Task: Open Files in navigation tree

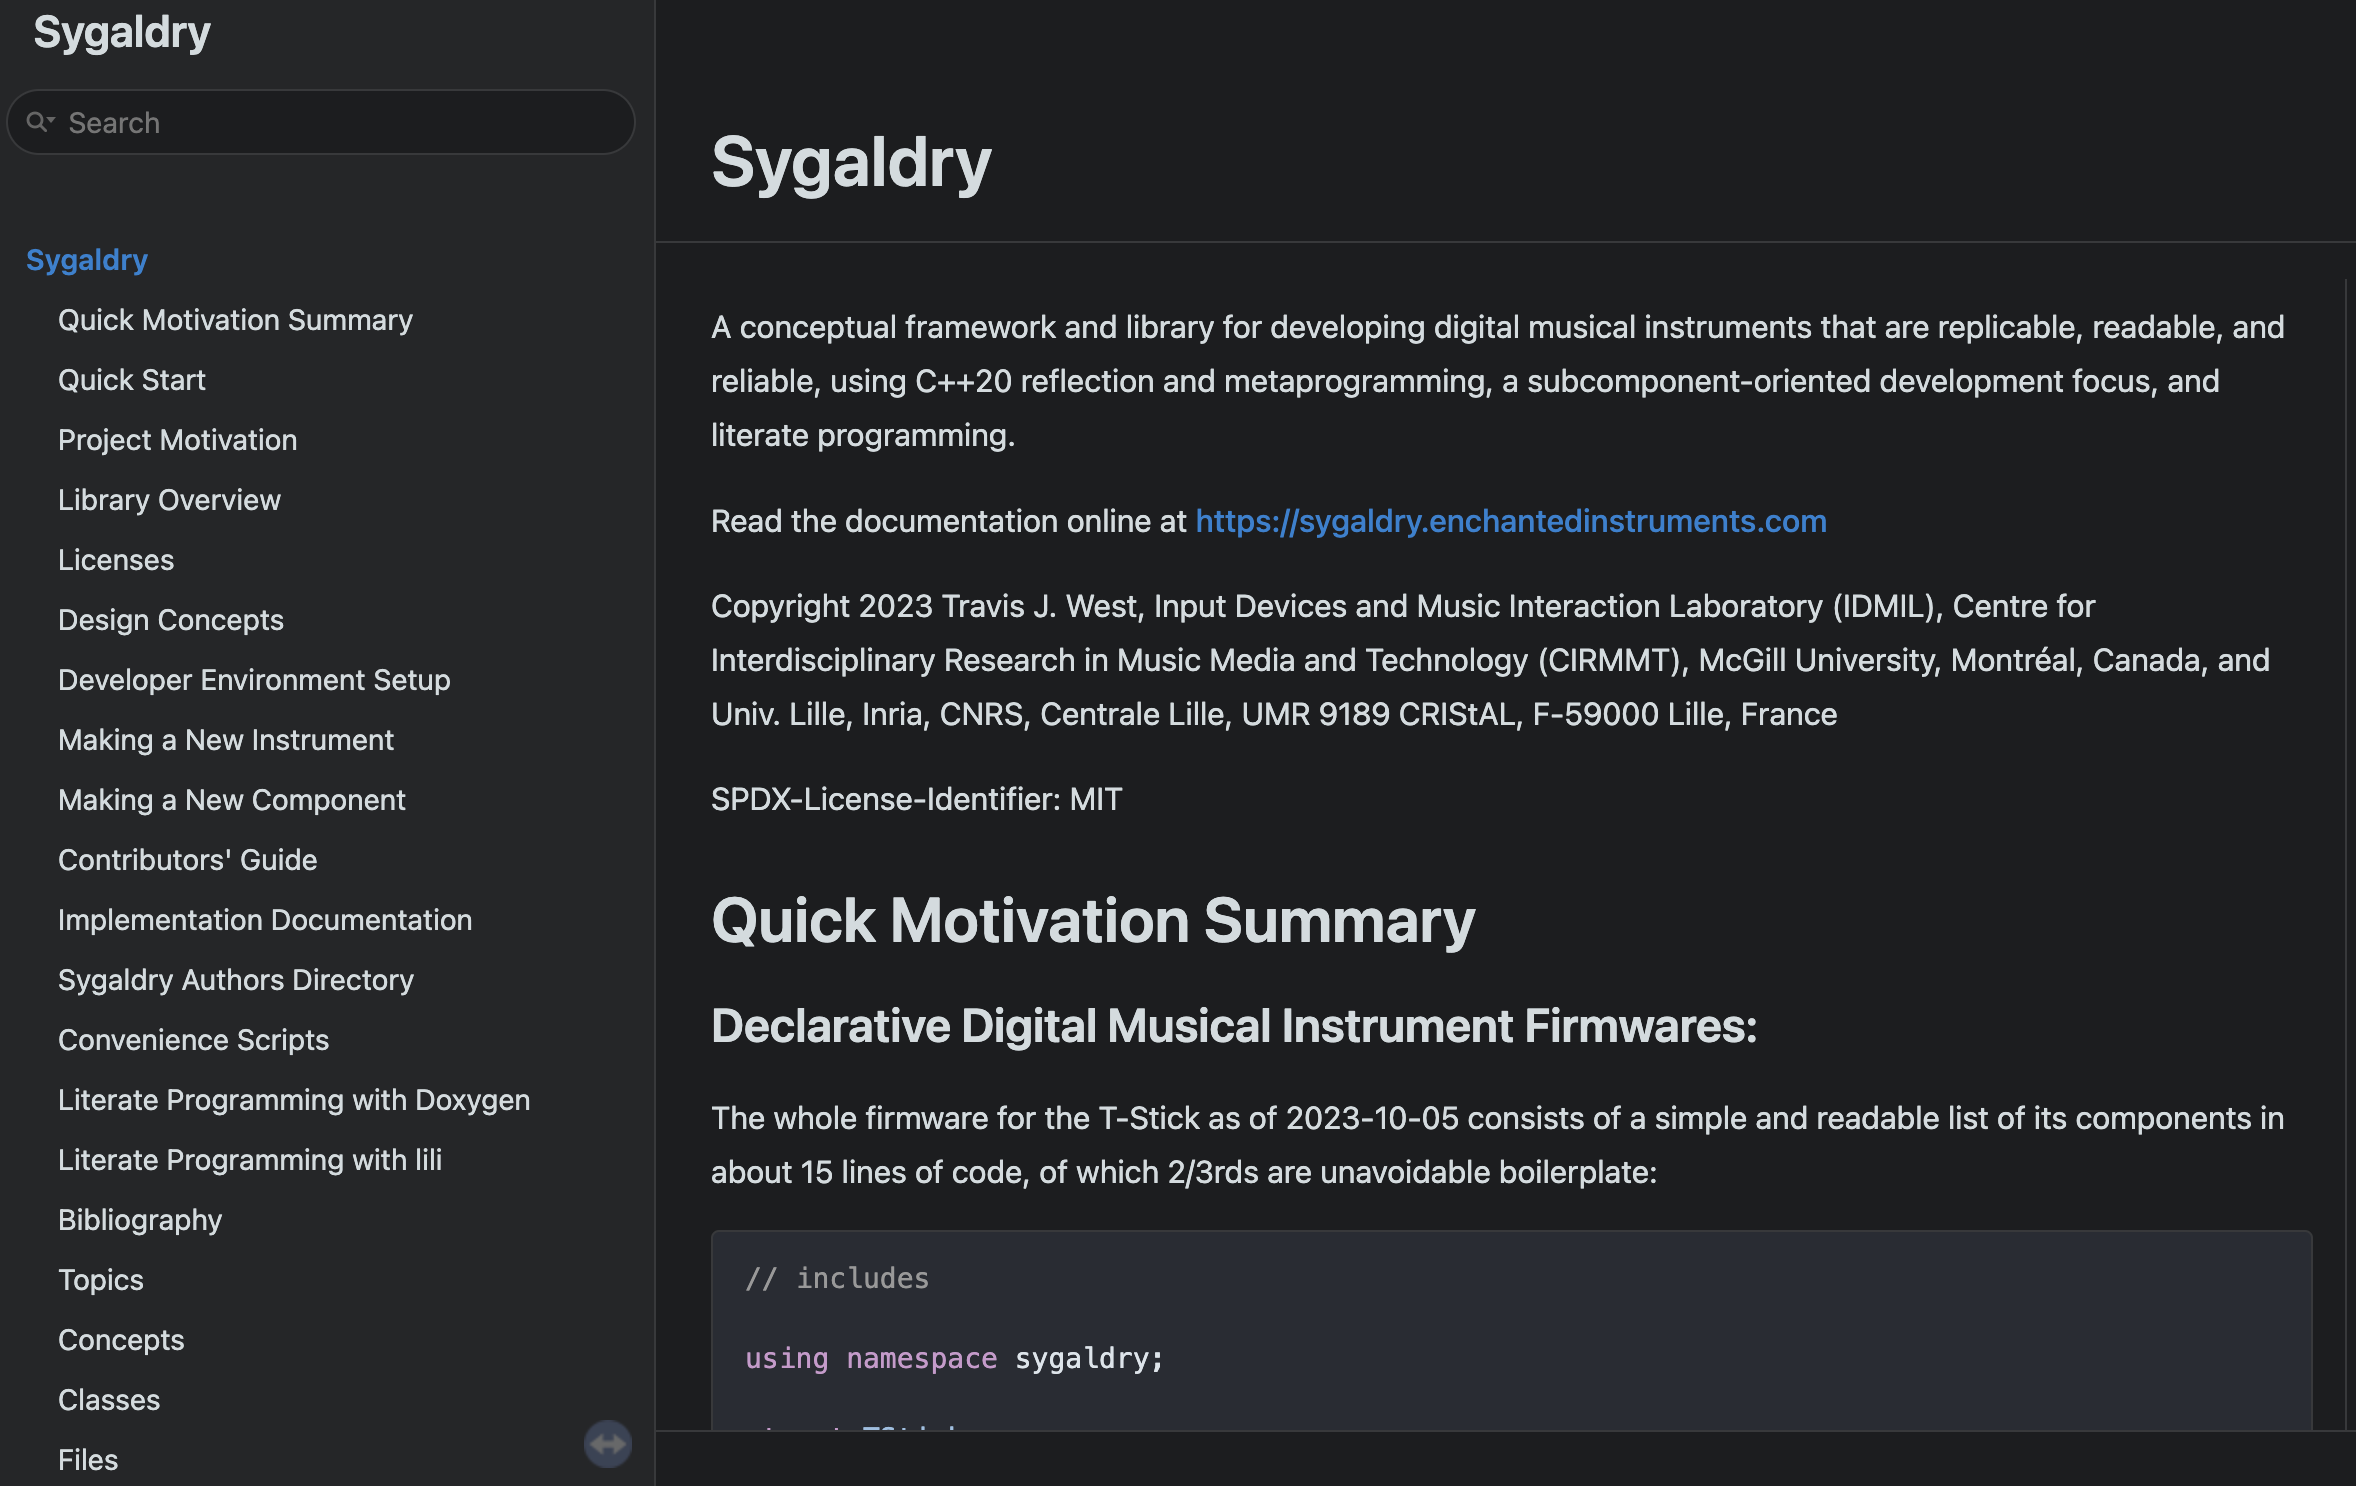Action: coord(88,1460)
